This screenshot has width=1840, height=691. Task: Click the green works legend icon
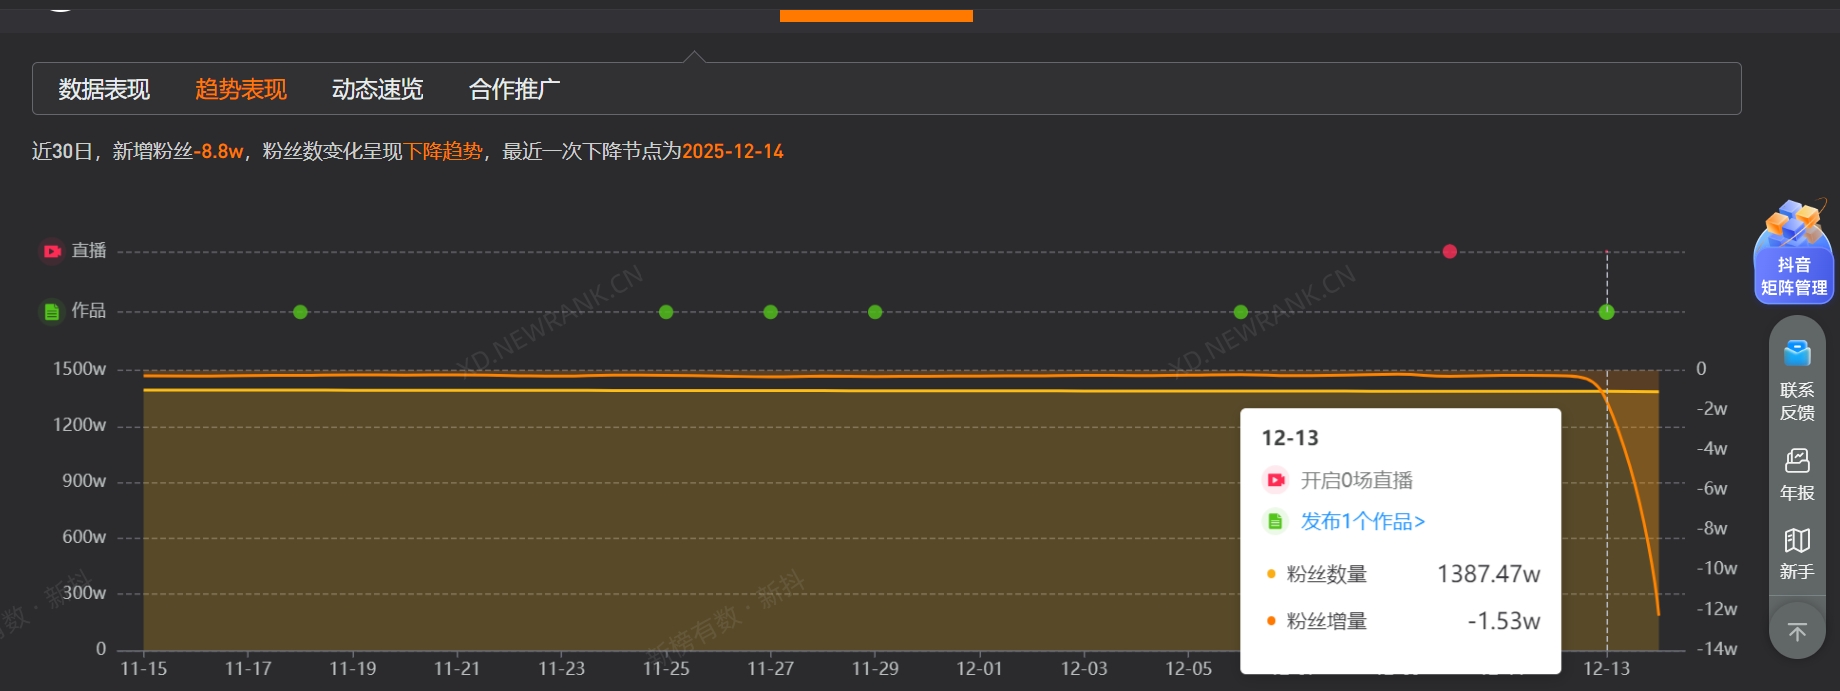point(52,312)
